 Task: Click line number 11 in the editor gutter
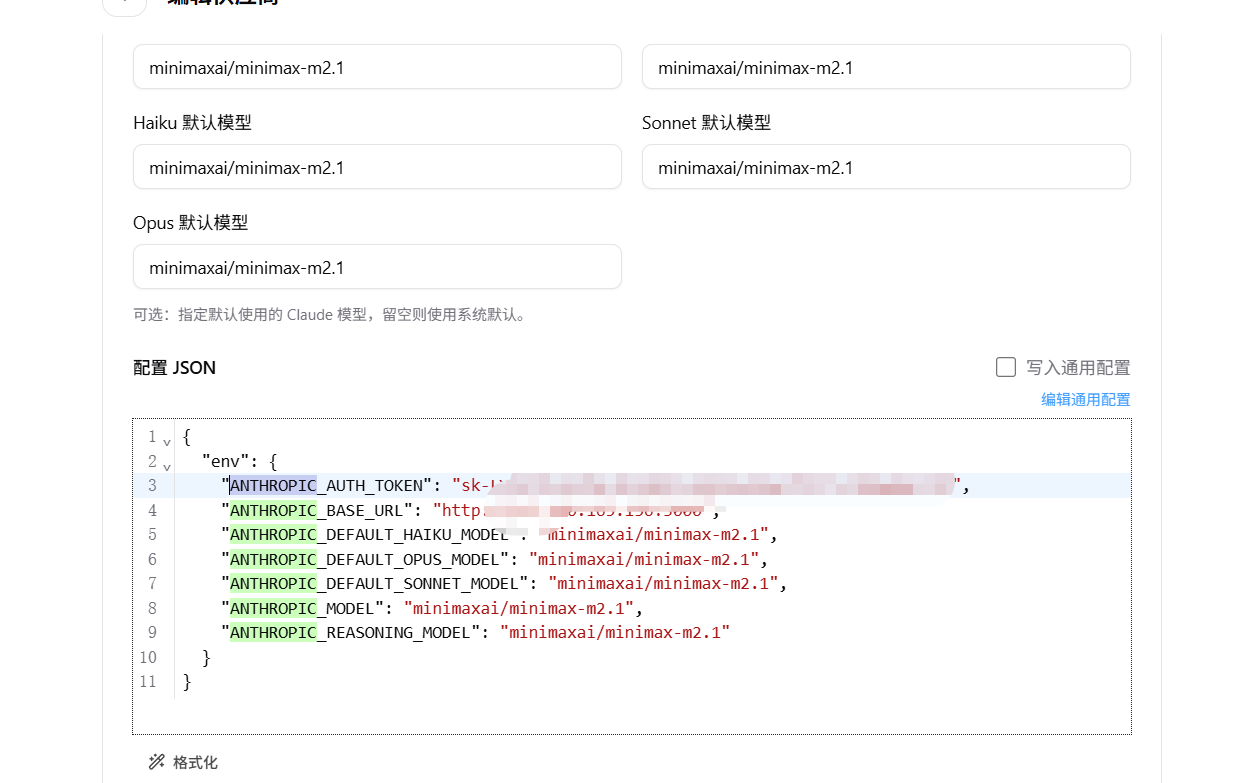pos(148,682)
